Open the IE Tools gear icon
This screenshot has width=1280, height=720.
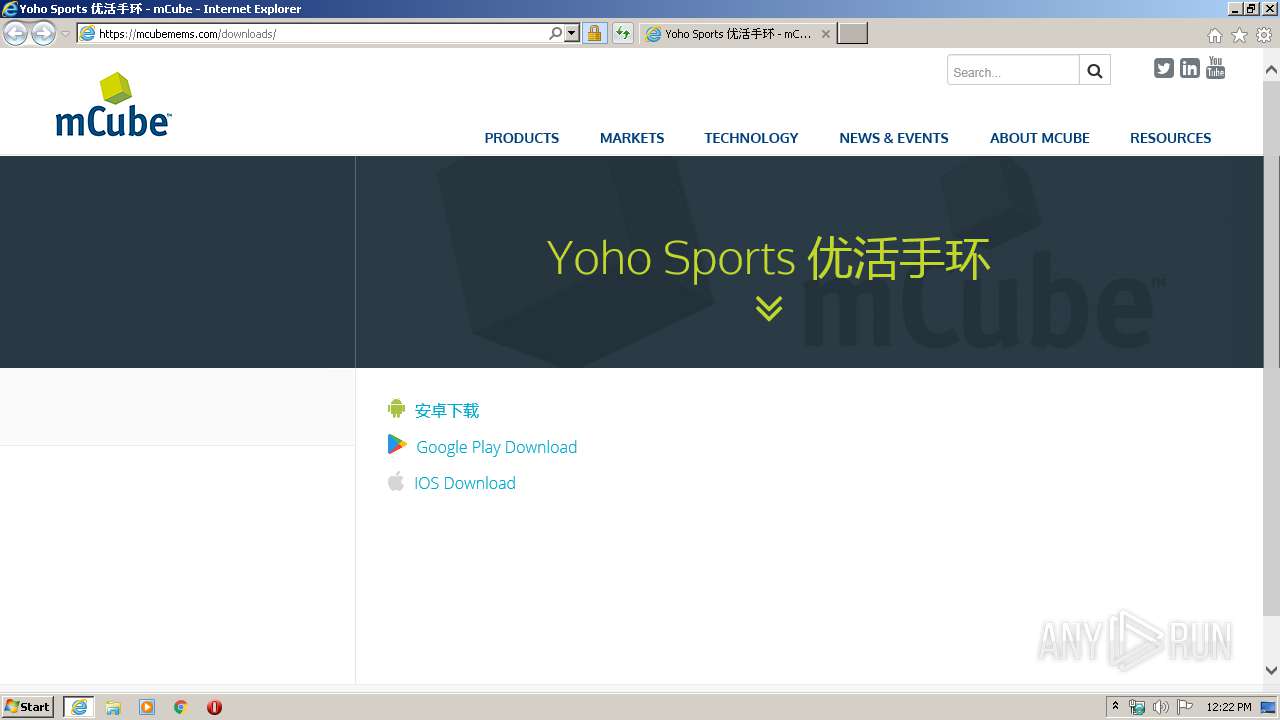tap(1264, 35)
